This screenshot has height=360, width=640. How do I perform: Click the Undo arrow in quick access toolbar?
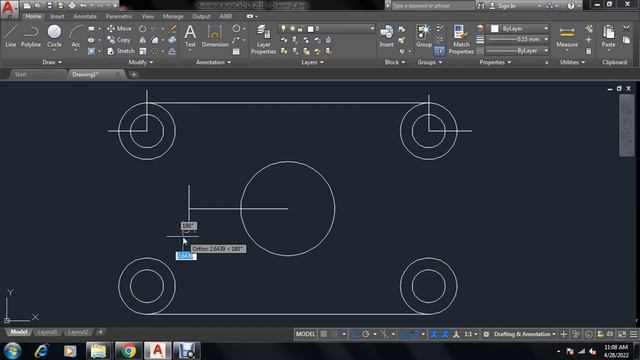pyautogui.click(x=83, y=5)
